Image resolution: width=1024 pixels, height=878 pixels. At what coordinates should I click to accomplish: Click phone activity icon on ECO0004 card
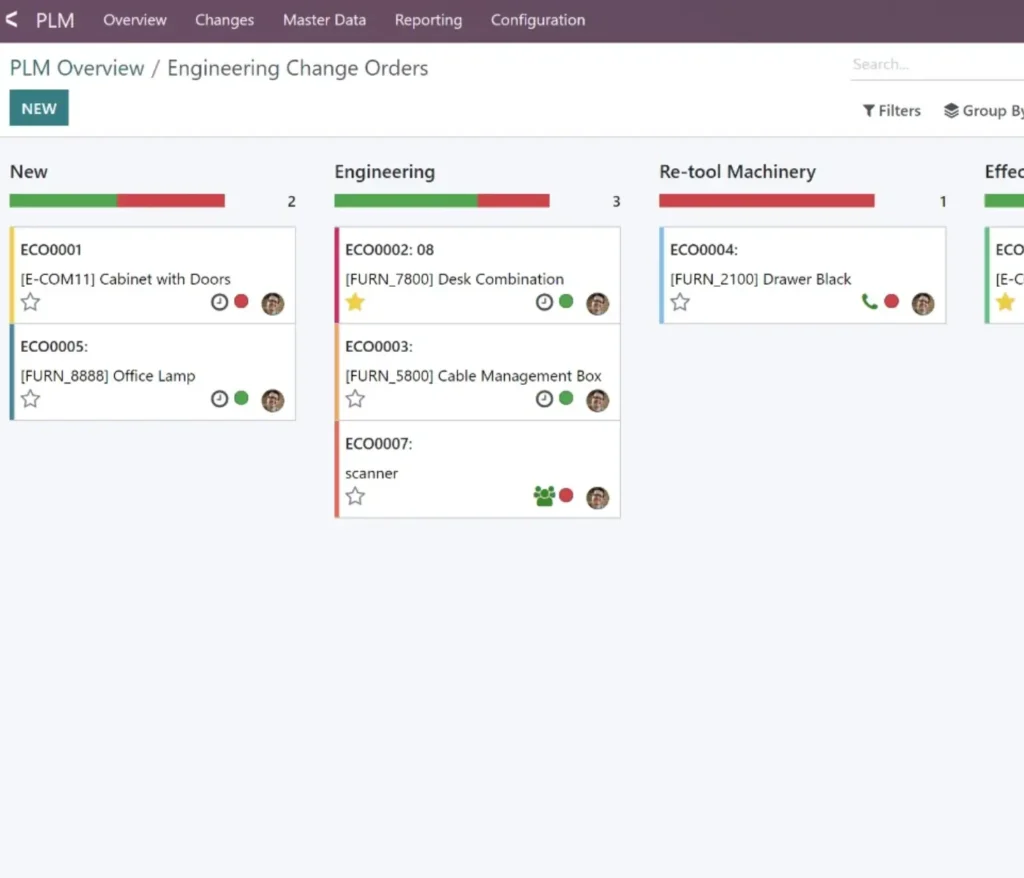[869, 302]
